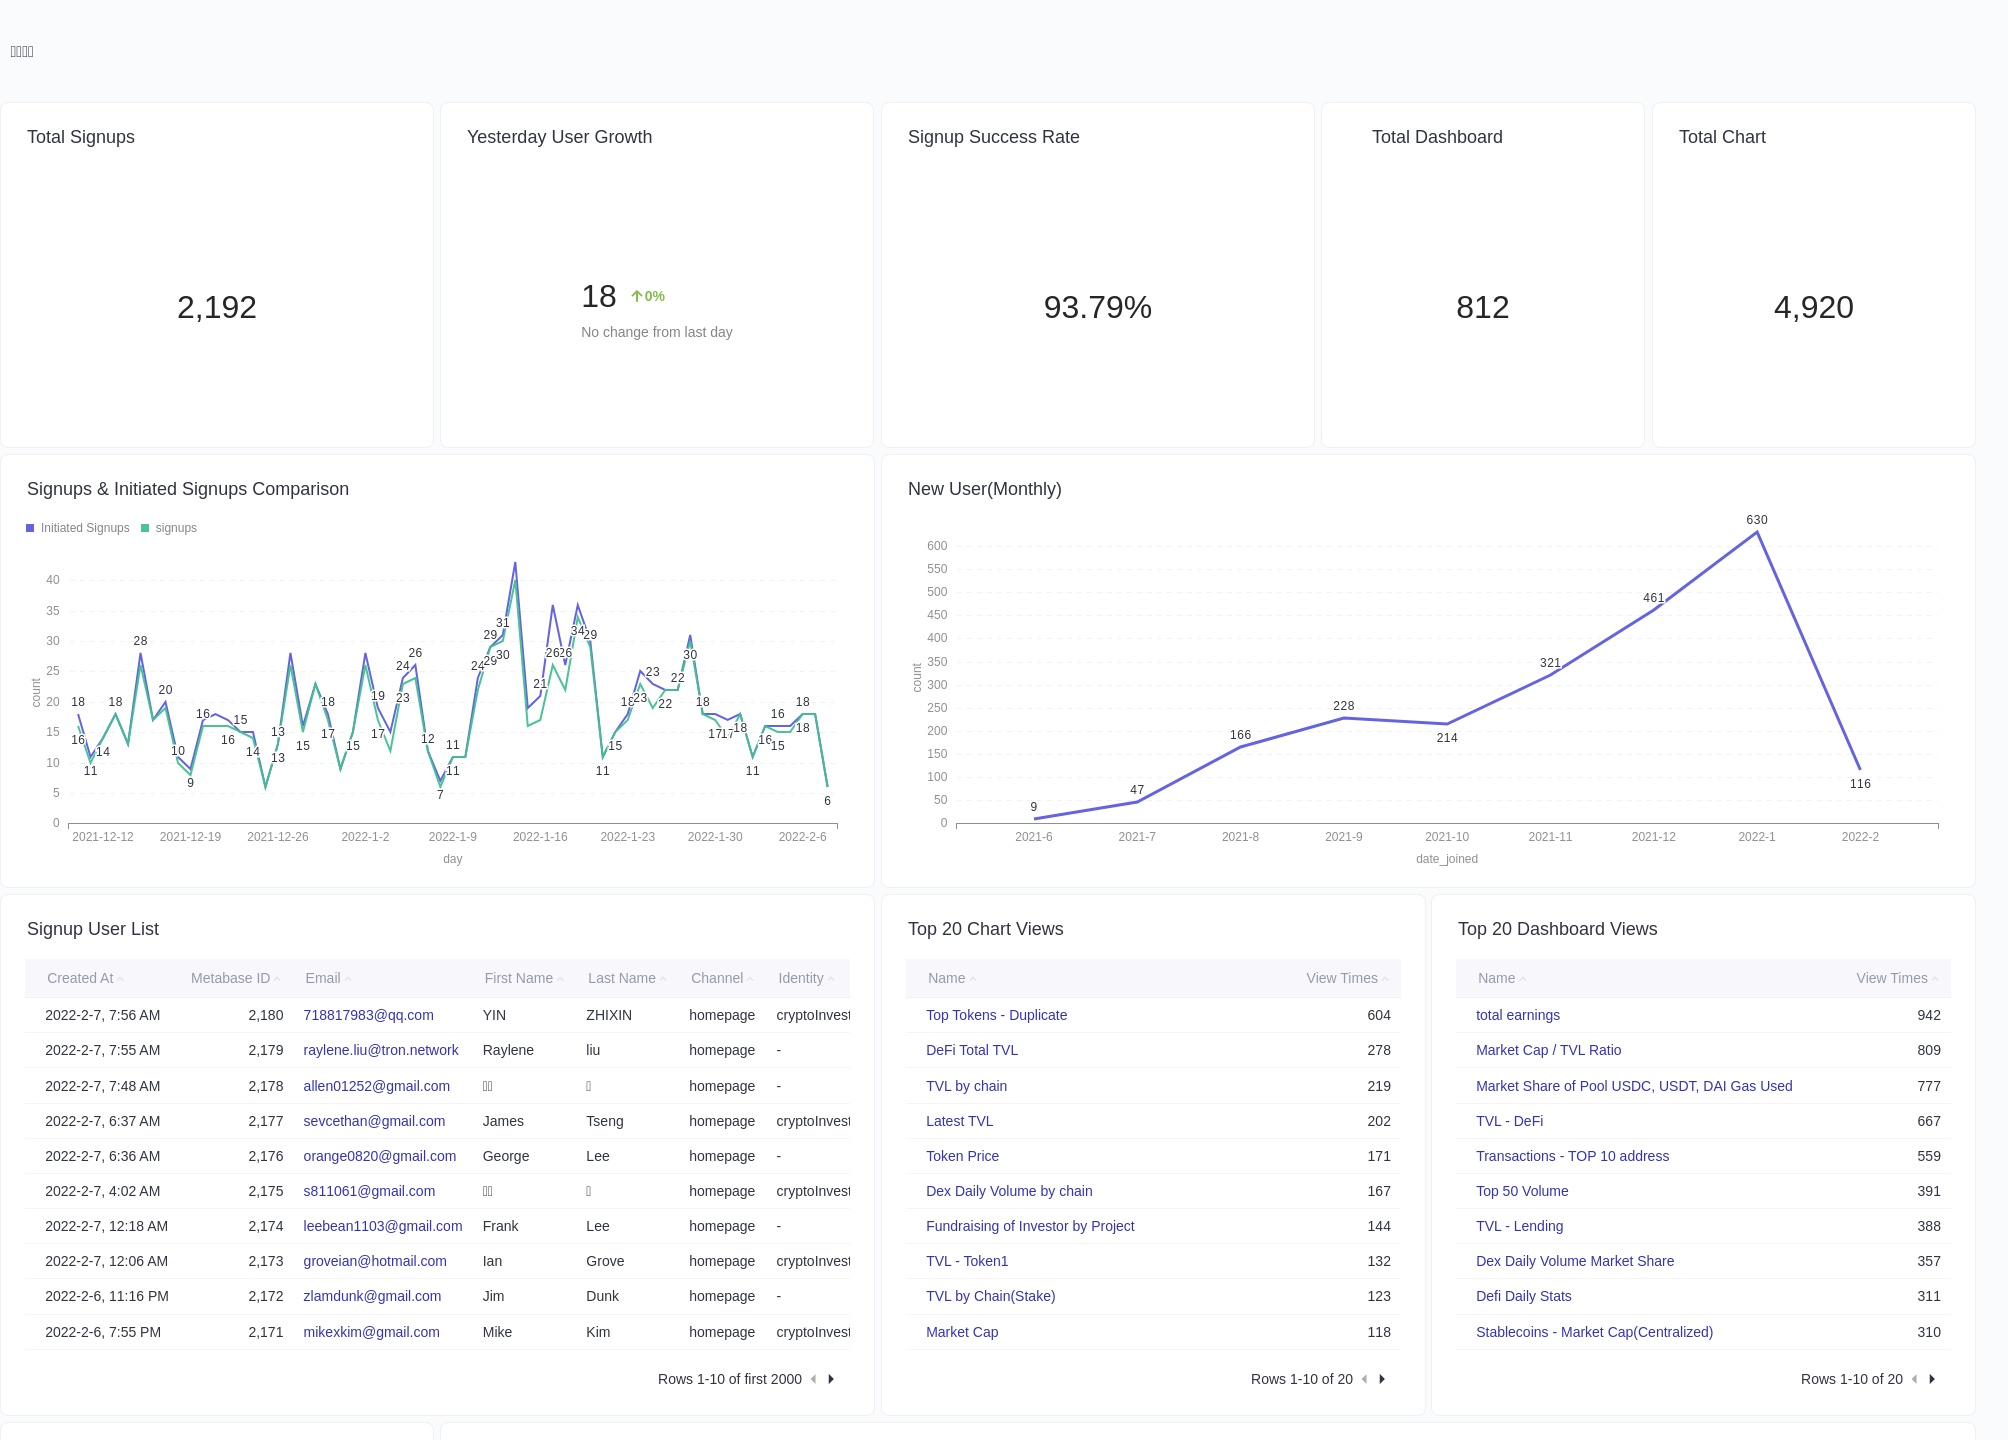The image size is (2008, 1440).
Task: Open the DeFi Total TVL chart
Action: pos(971,1050)
